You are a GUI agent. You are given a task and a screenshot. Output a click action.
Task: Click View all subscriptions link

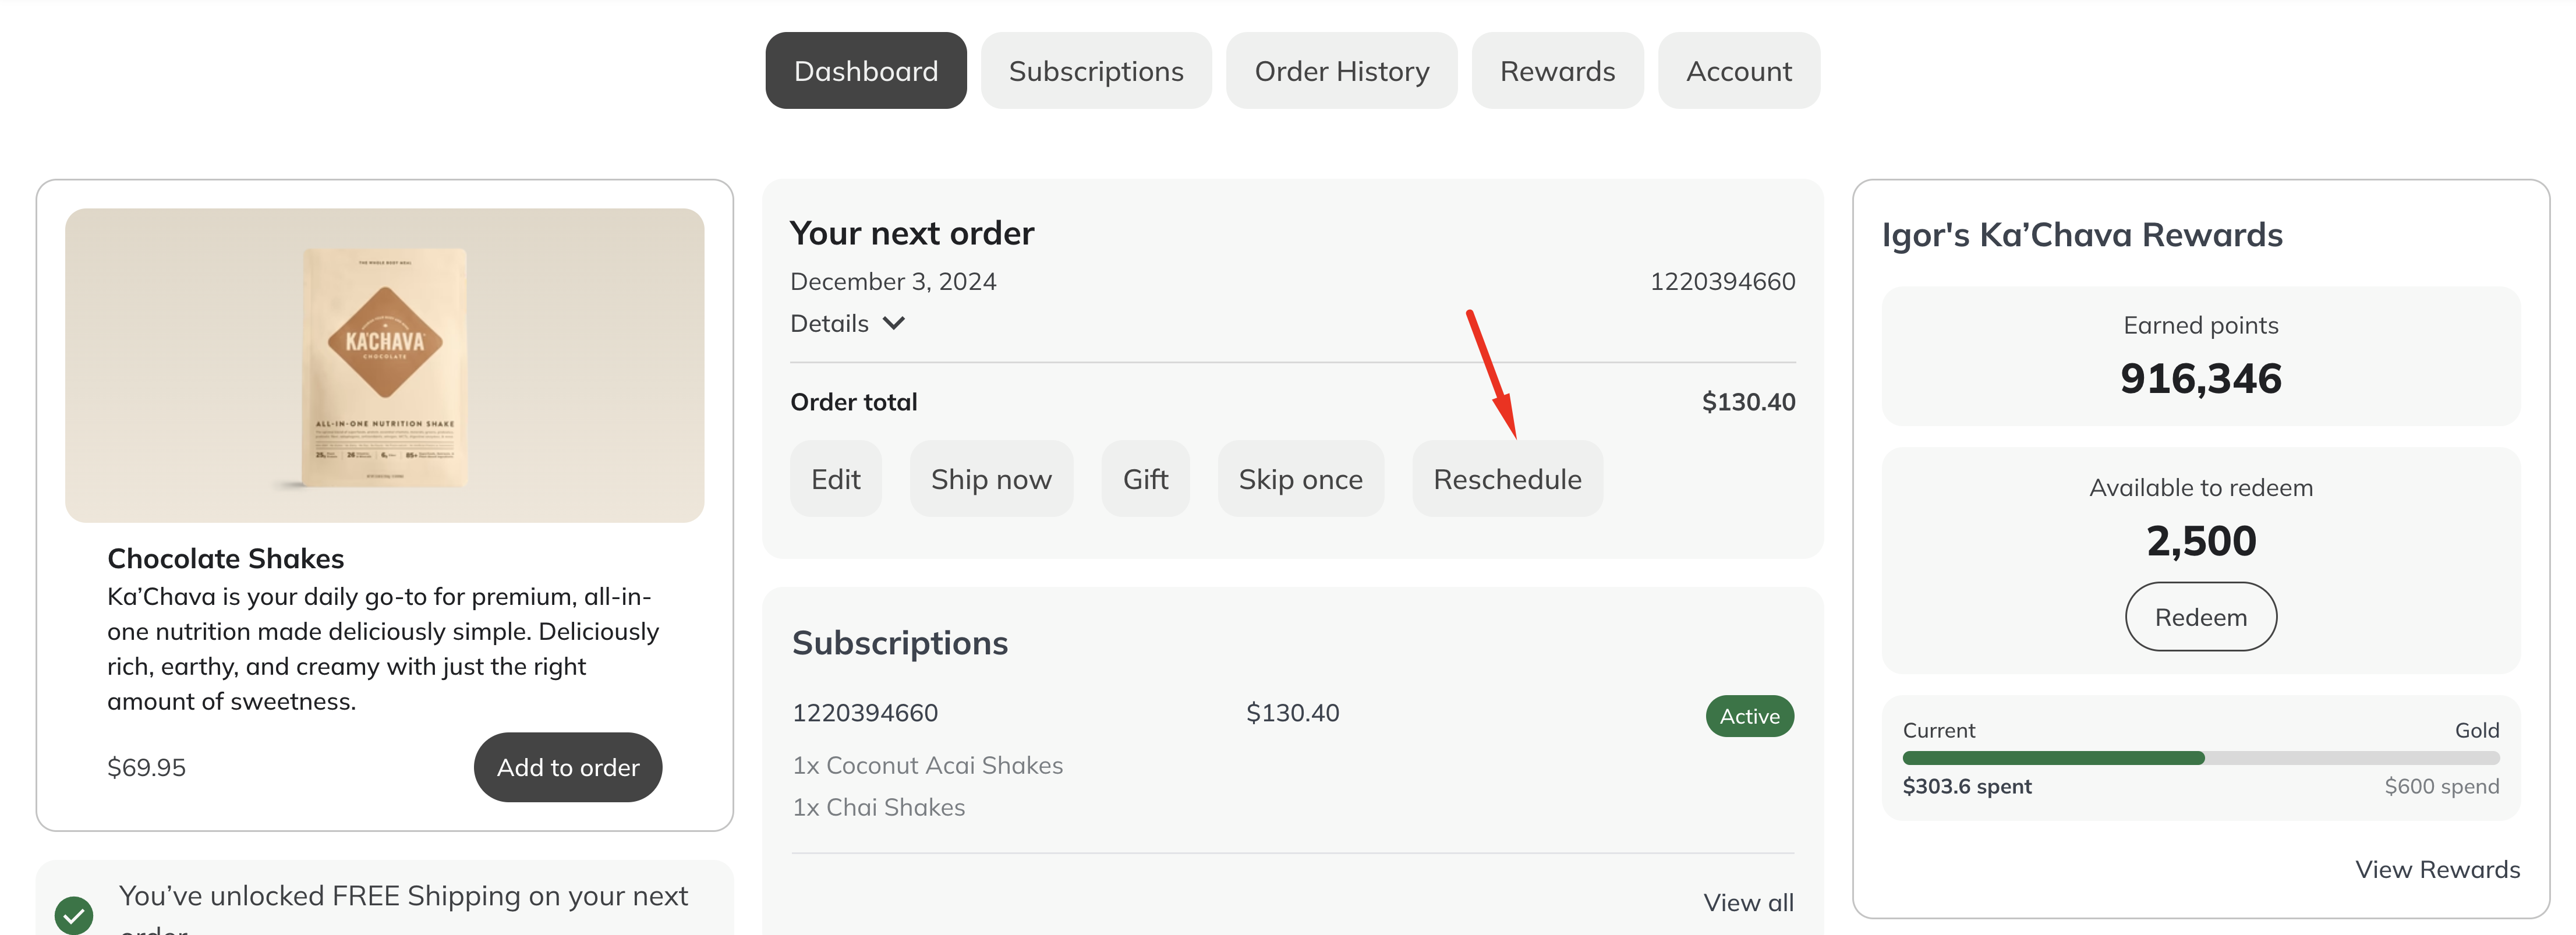click(1749, 902)
